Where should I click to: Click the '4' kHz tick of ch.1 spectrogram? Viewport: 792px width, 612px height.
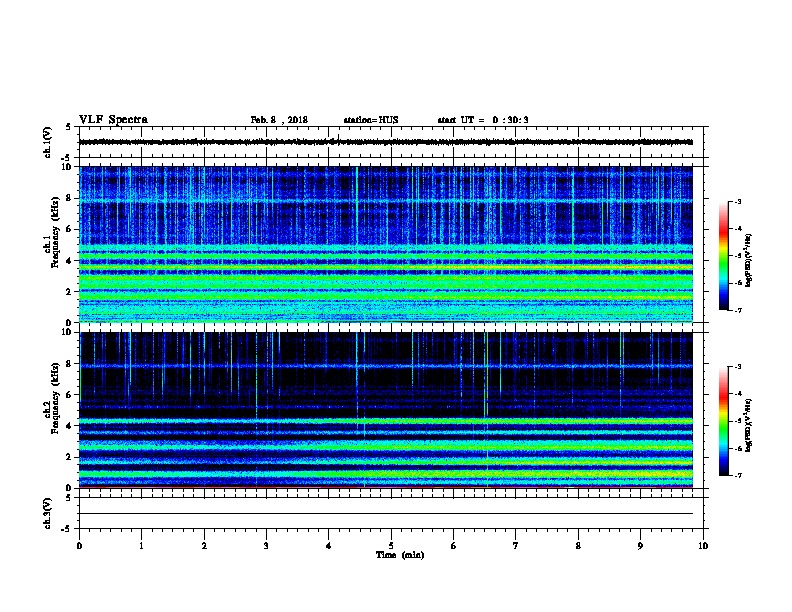[x=70, y=260]
